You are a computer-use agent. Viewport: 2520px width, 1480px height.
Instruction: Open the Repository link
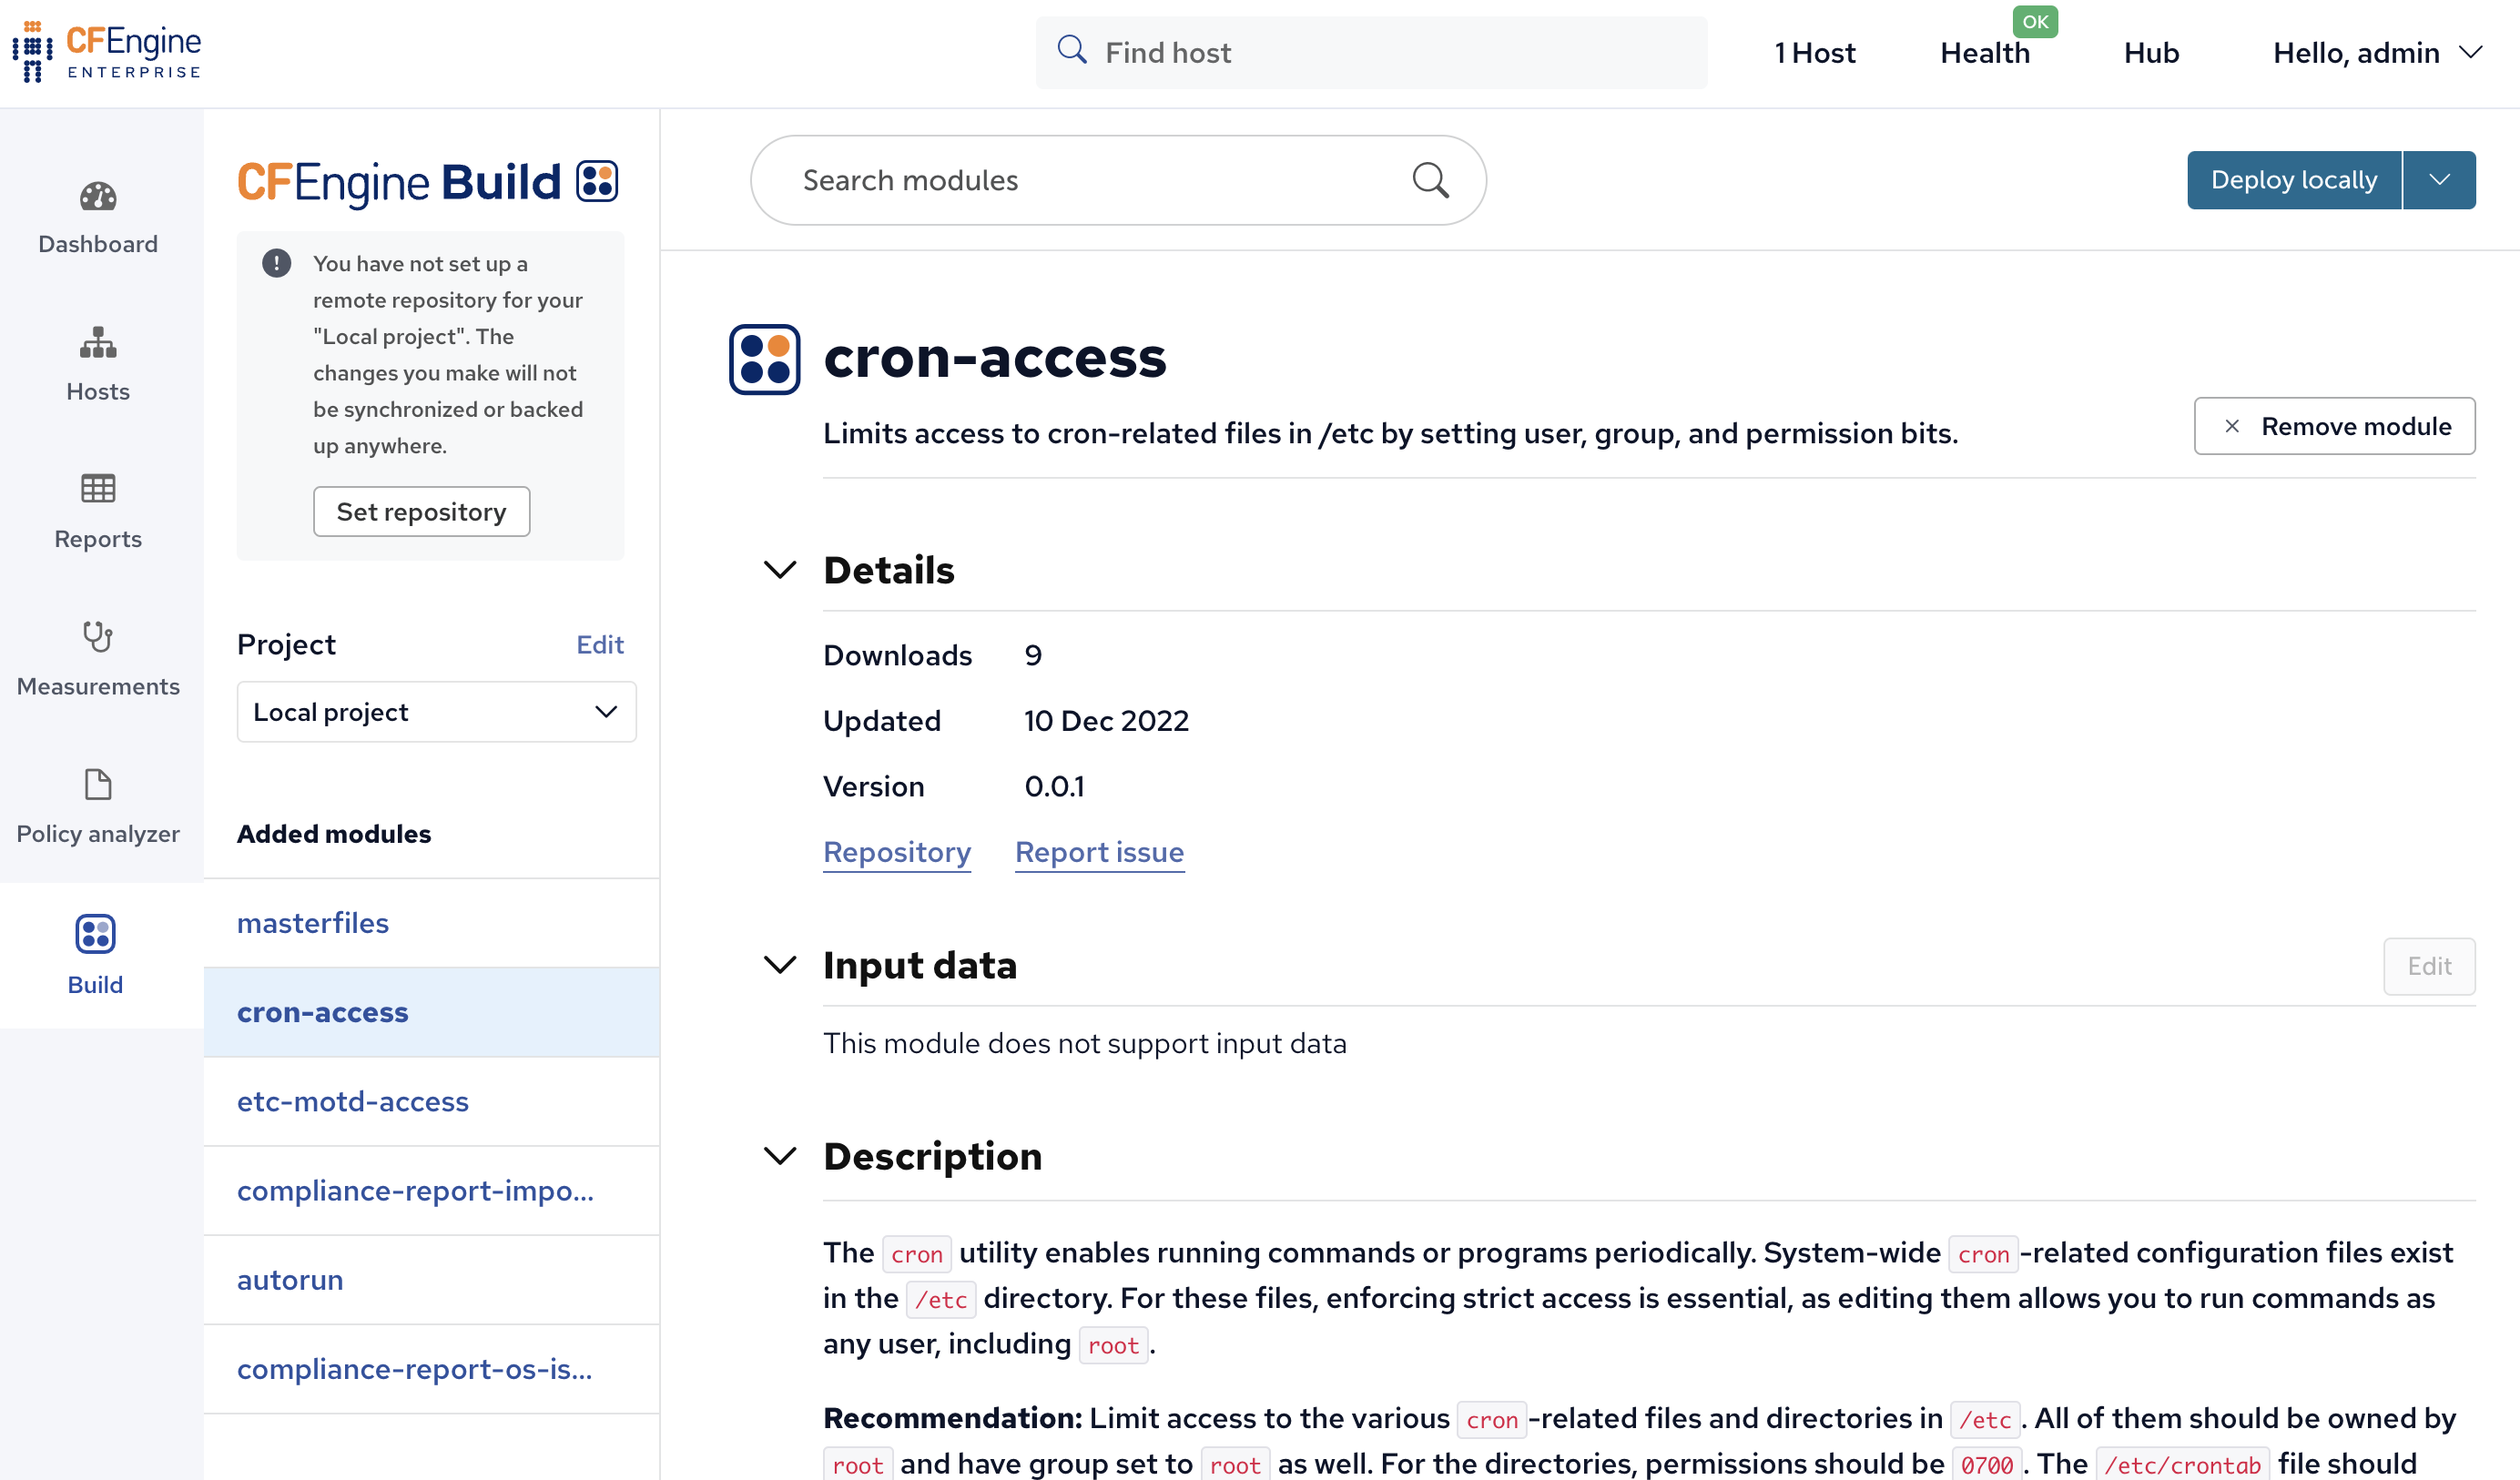(x=897, y=852)
